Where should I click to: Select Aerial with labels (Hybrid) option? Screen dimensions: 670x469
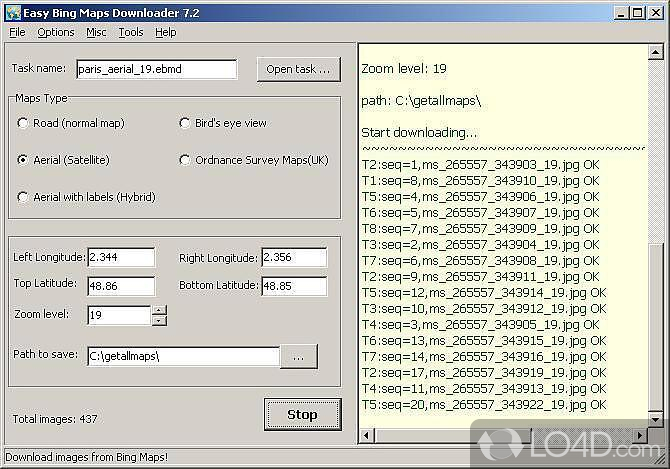point(24,197)
